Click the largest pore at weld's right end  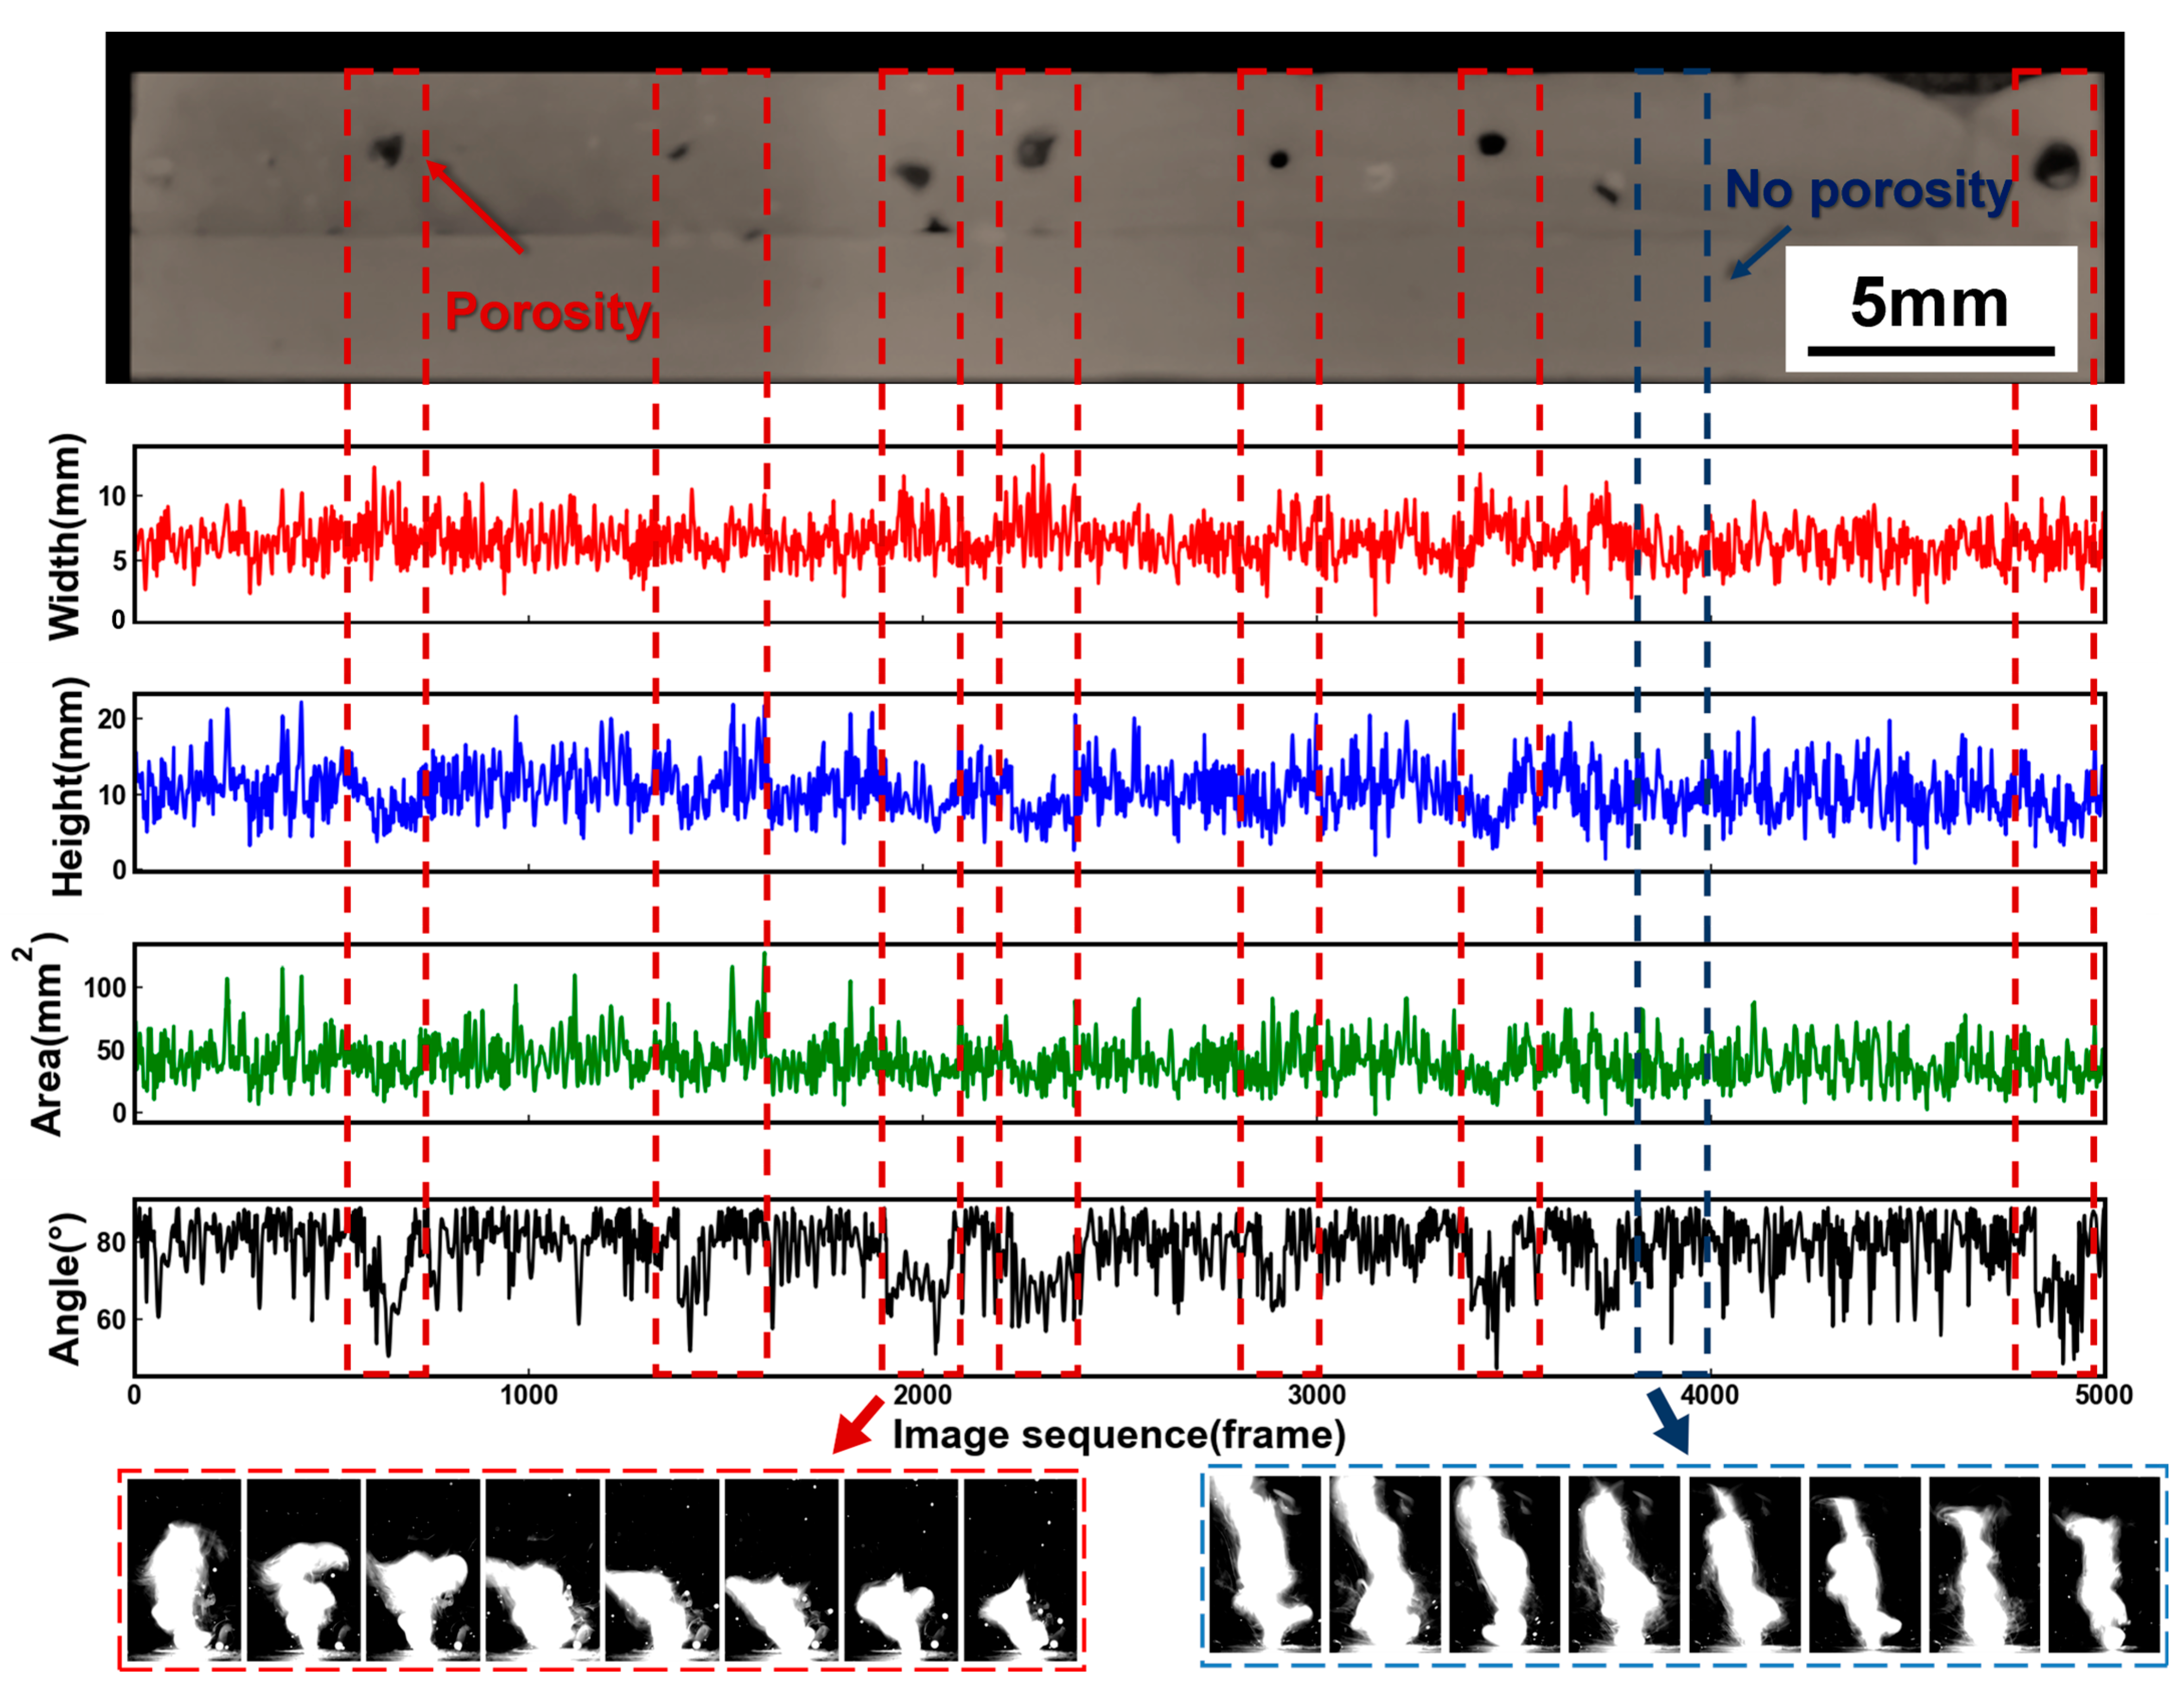[2058, 164]
